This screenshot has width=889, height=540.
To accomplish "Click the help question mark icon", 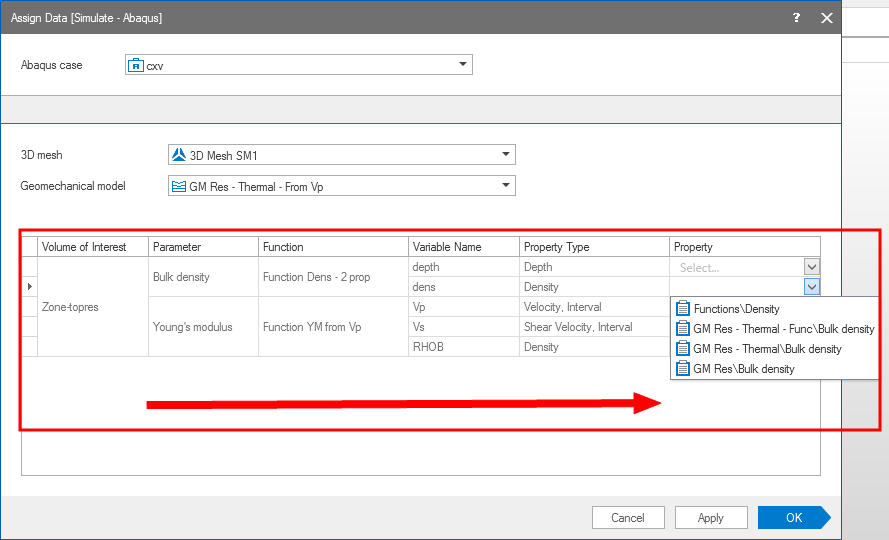I will pos(796,18).
